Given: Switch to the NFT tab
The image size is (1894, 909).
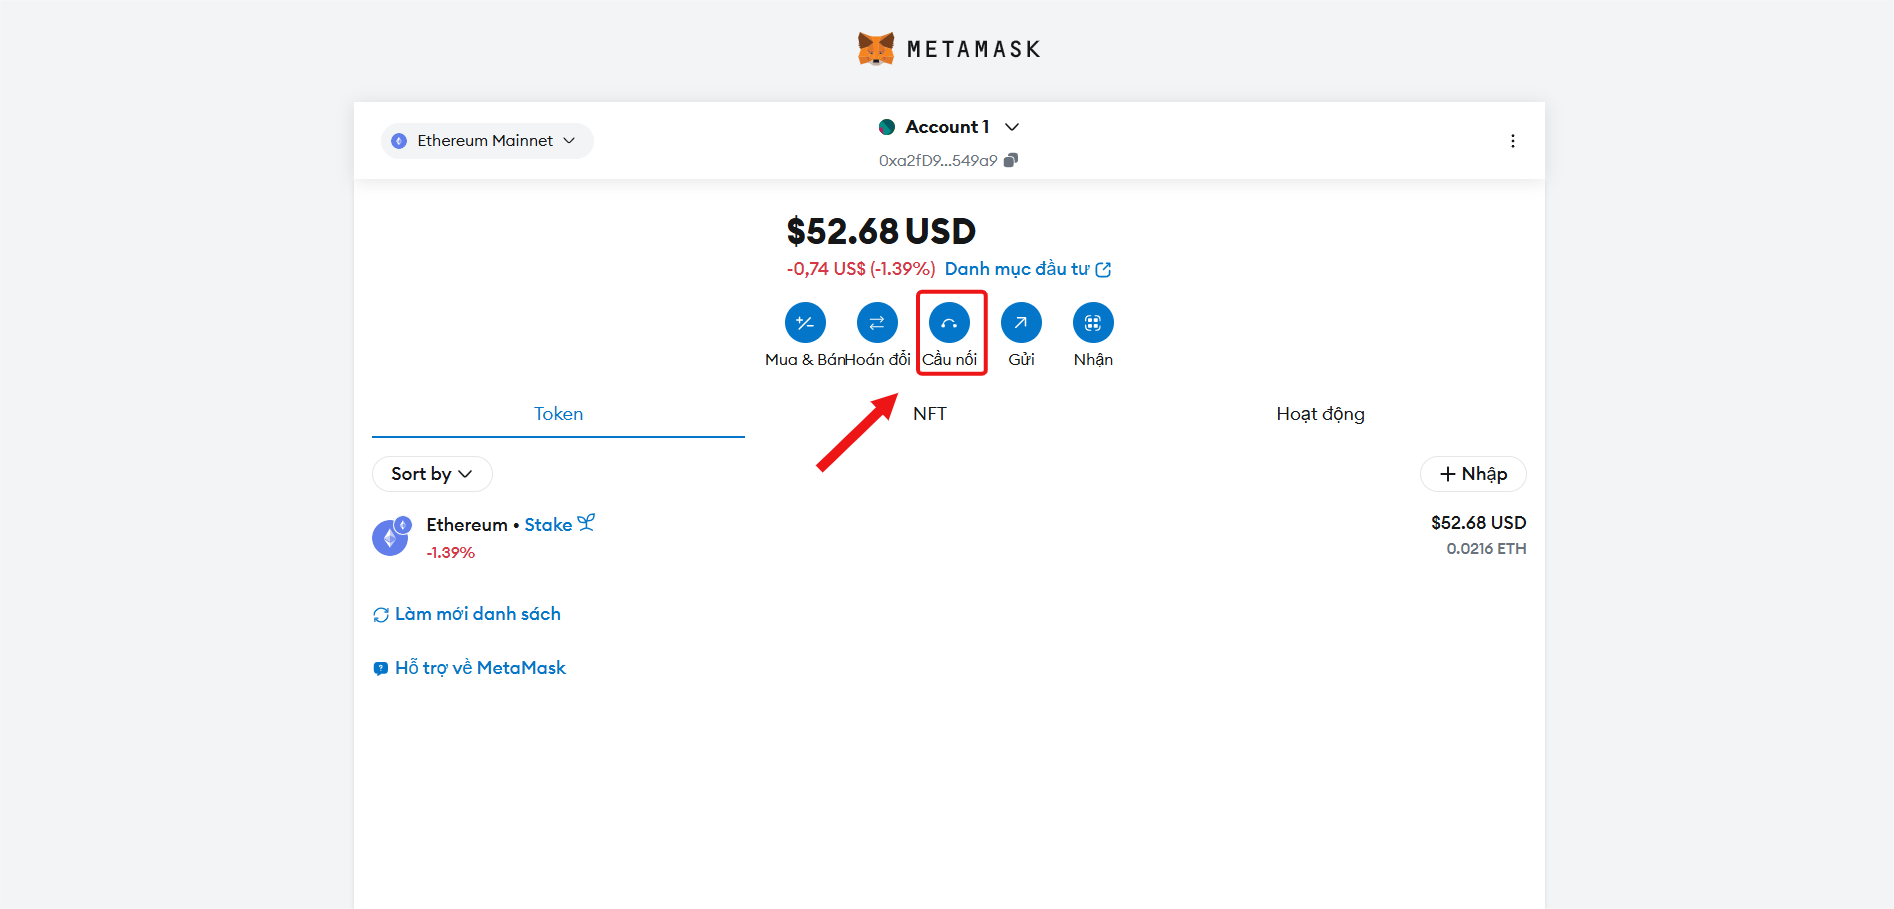Looking at the screenshot, I should point(930,414).
